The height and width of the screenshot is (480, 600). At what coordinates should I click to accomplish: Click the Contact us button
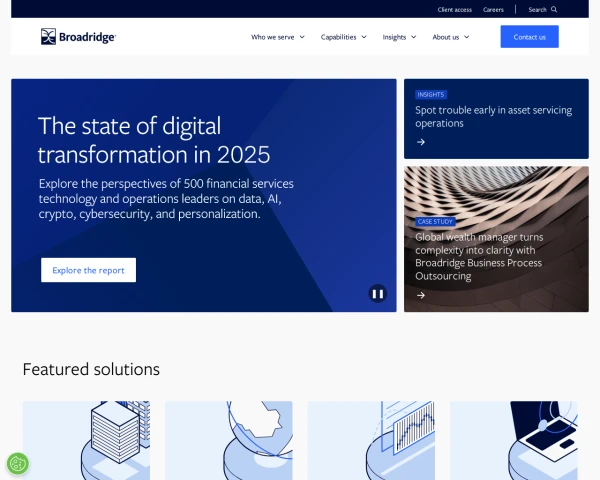coord(530,37)
